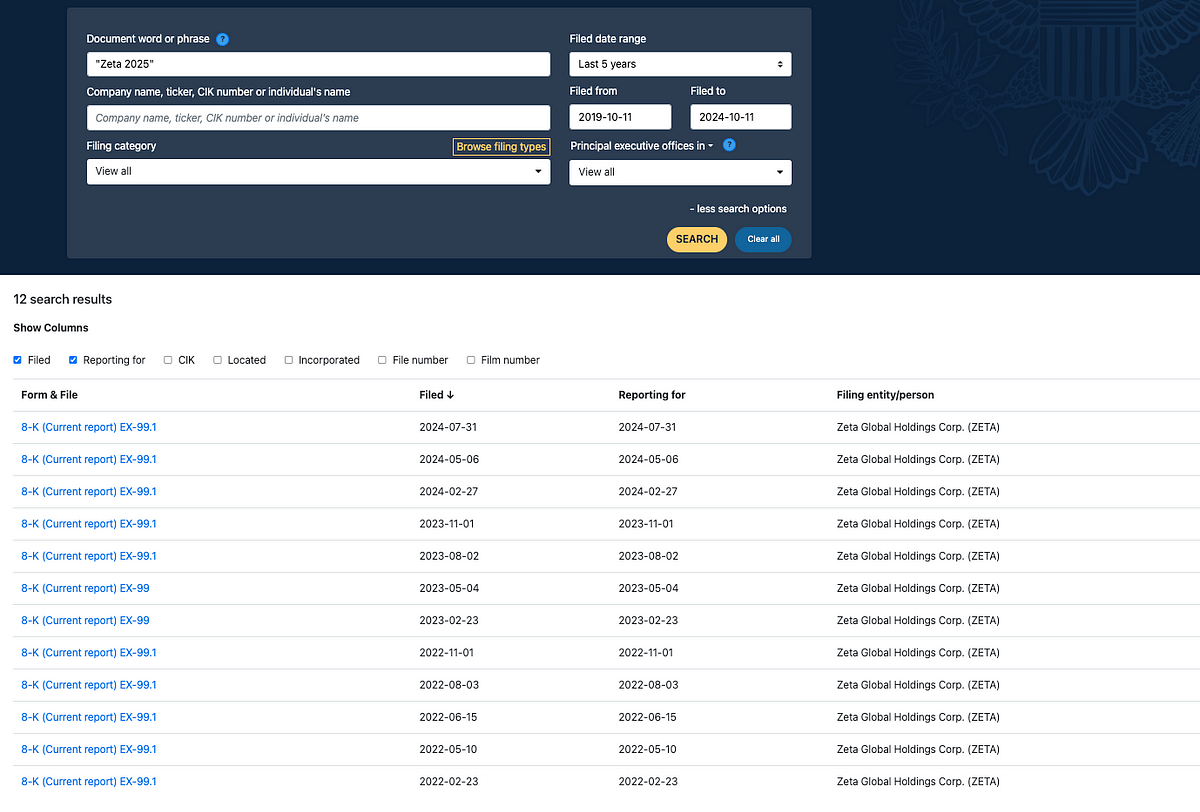Open 8-K EX-99.1 filed 2022-11-01
This screenshot has height=812, width=1200.
(89, 652)
